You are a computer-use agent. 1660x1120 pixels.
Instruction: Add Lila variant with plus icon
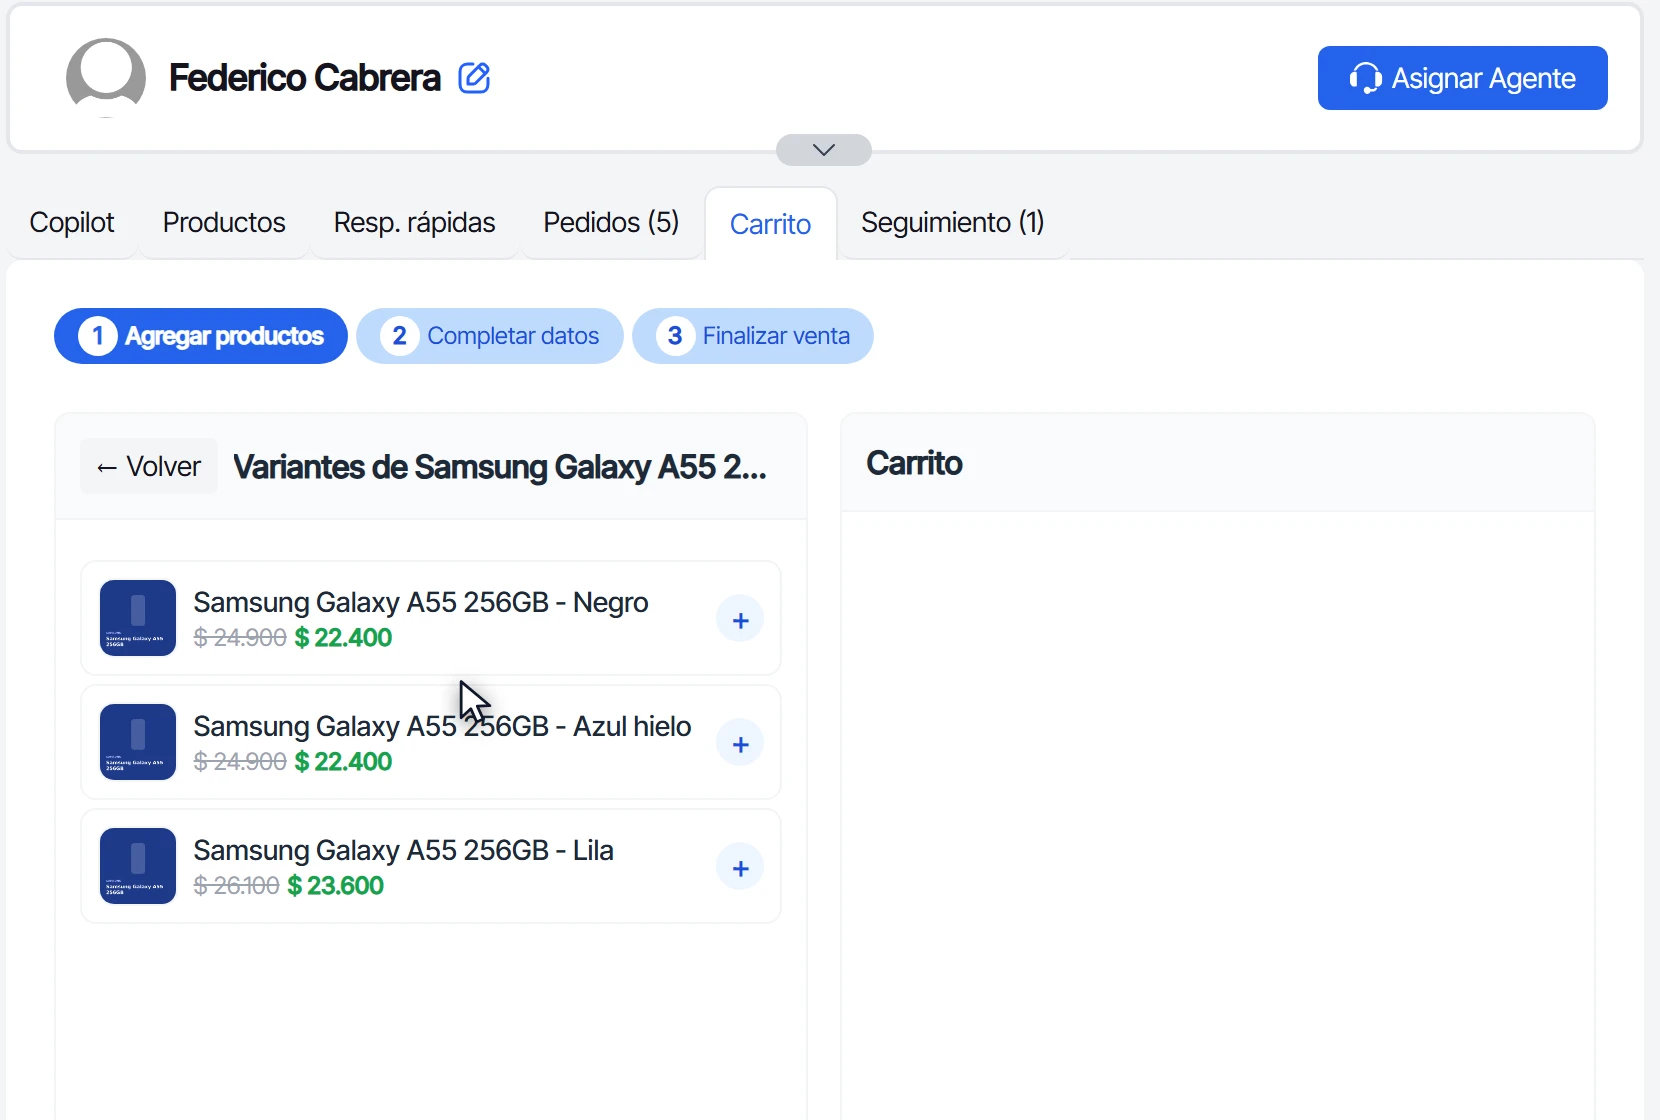click(740, 868)
